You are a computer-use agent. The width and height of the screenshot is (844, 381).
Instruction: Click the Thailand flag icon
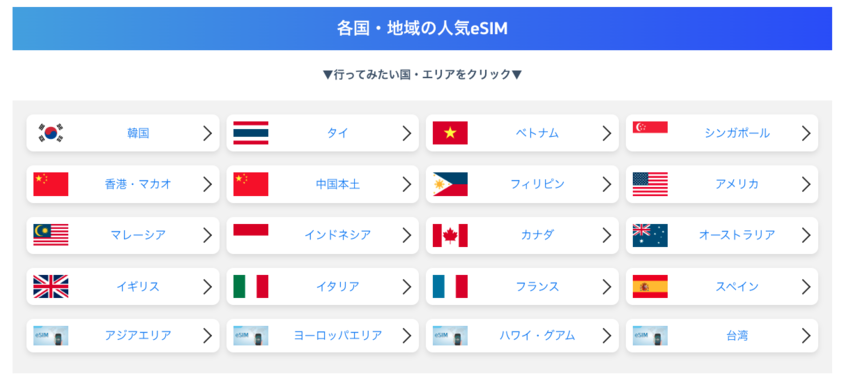(250, 133)
